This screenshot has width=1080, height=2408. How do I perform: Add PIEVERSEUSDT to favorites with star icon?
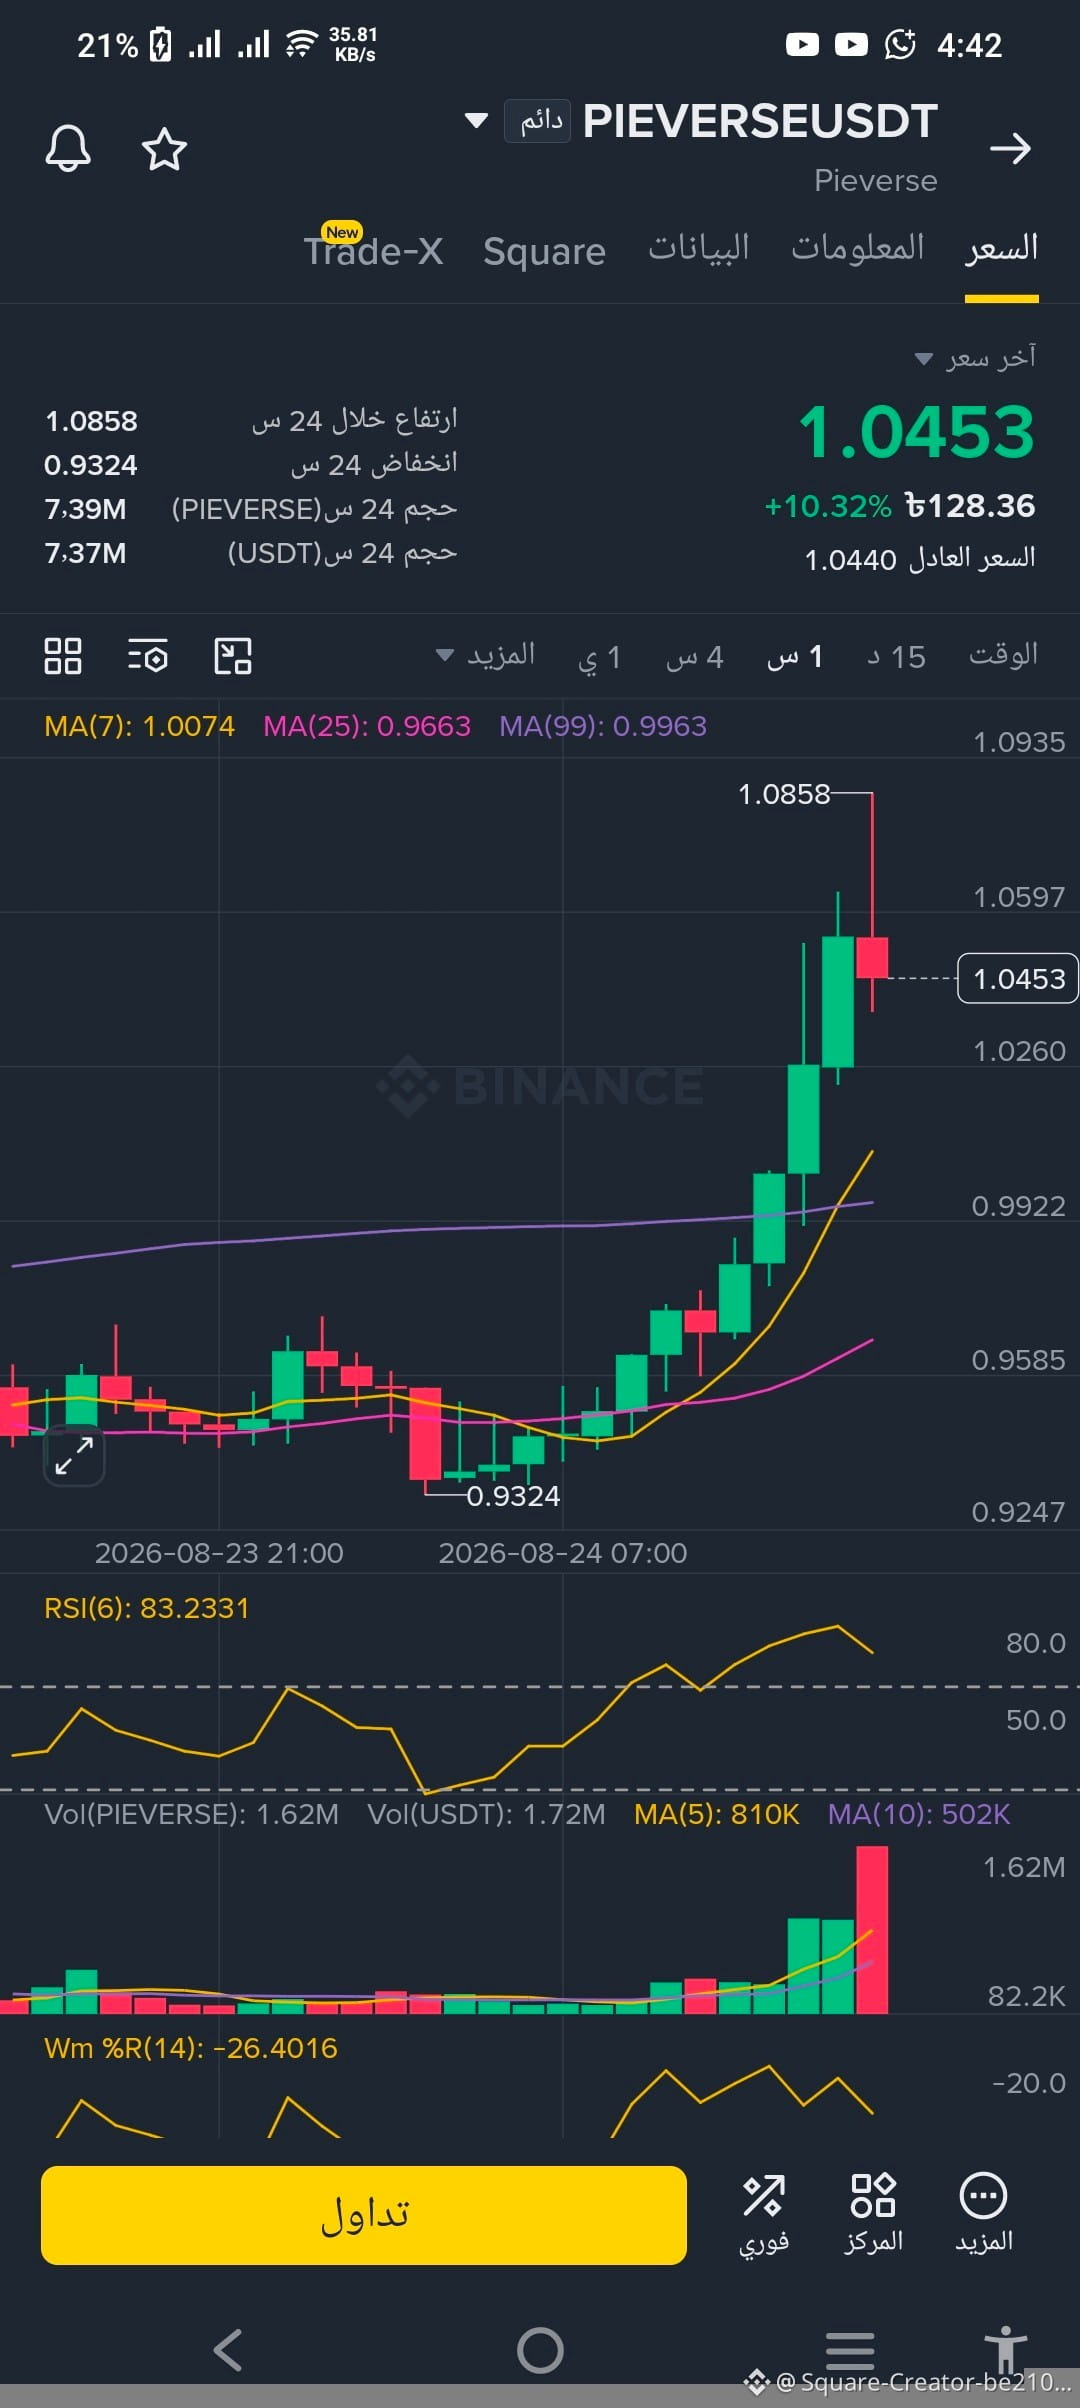[x=164, y=149]
